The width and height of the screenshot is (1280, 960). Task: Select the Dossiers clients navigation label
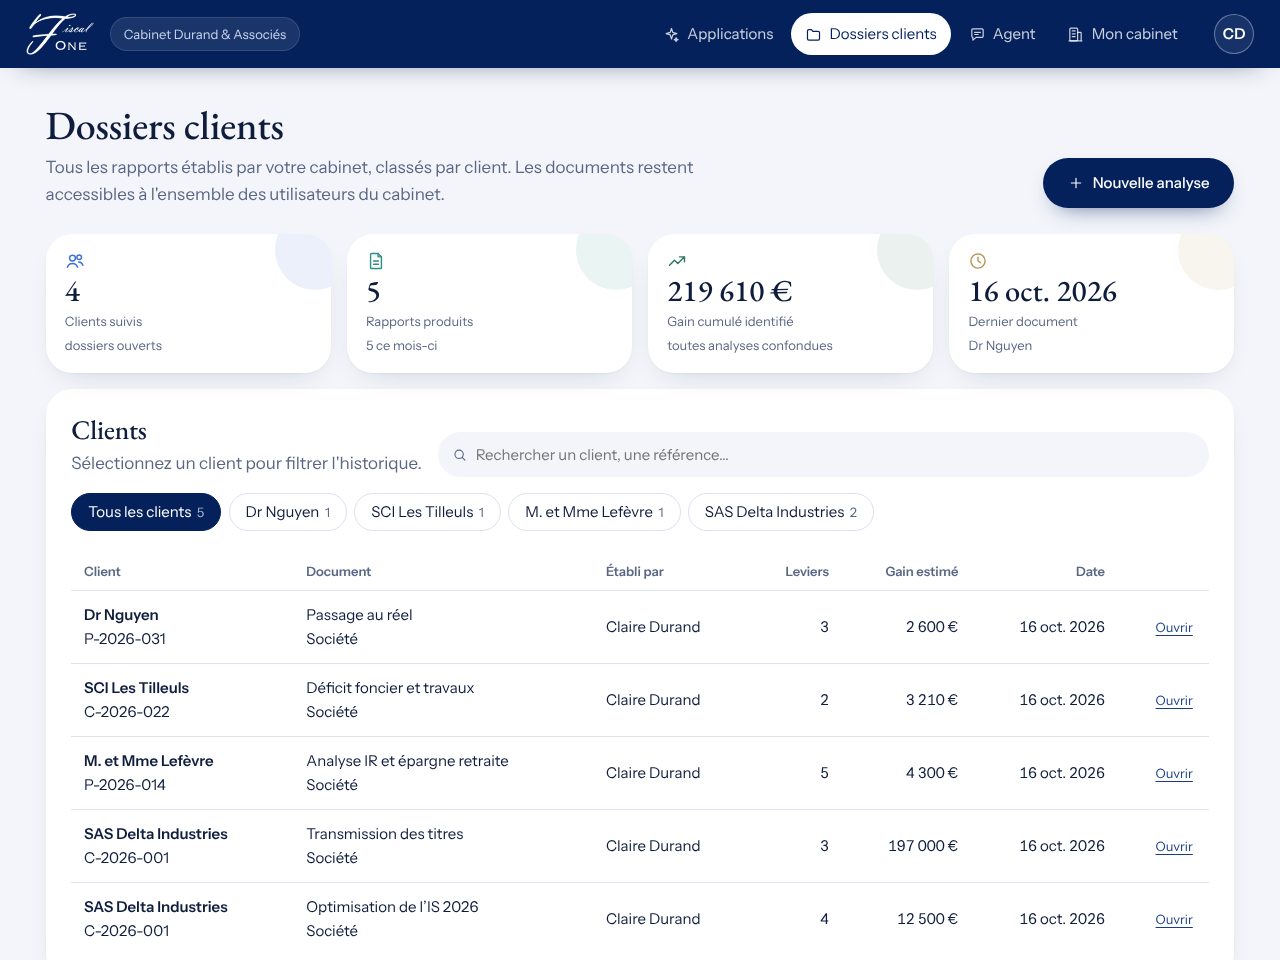[883, 34]
